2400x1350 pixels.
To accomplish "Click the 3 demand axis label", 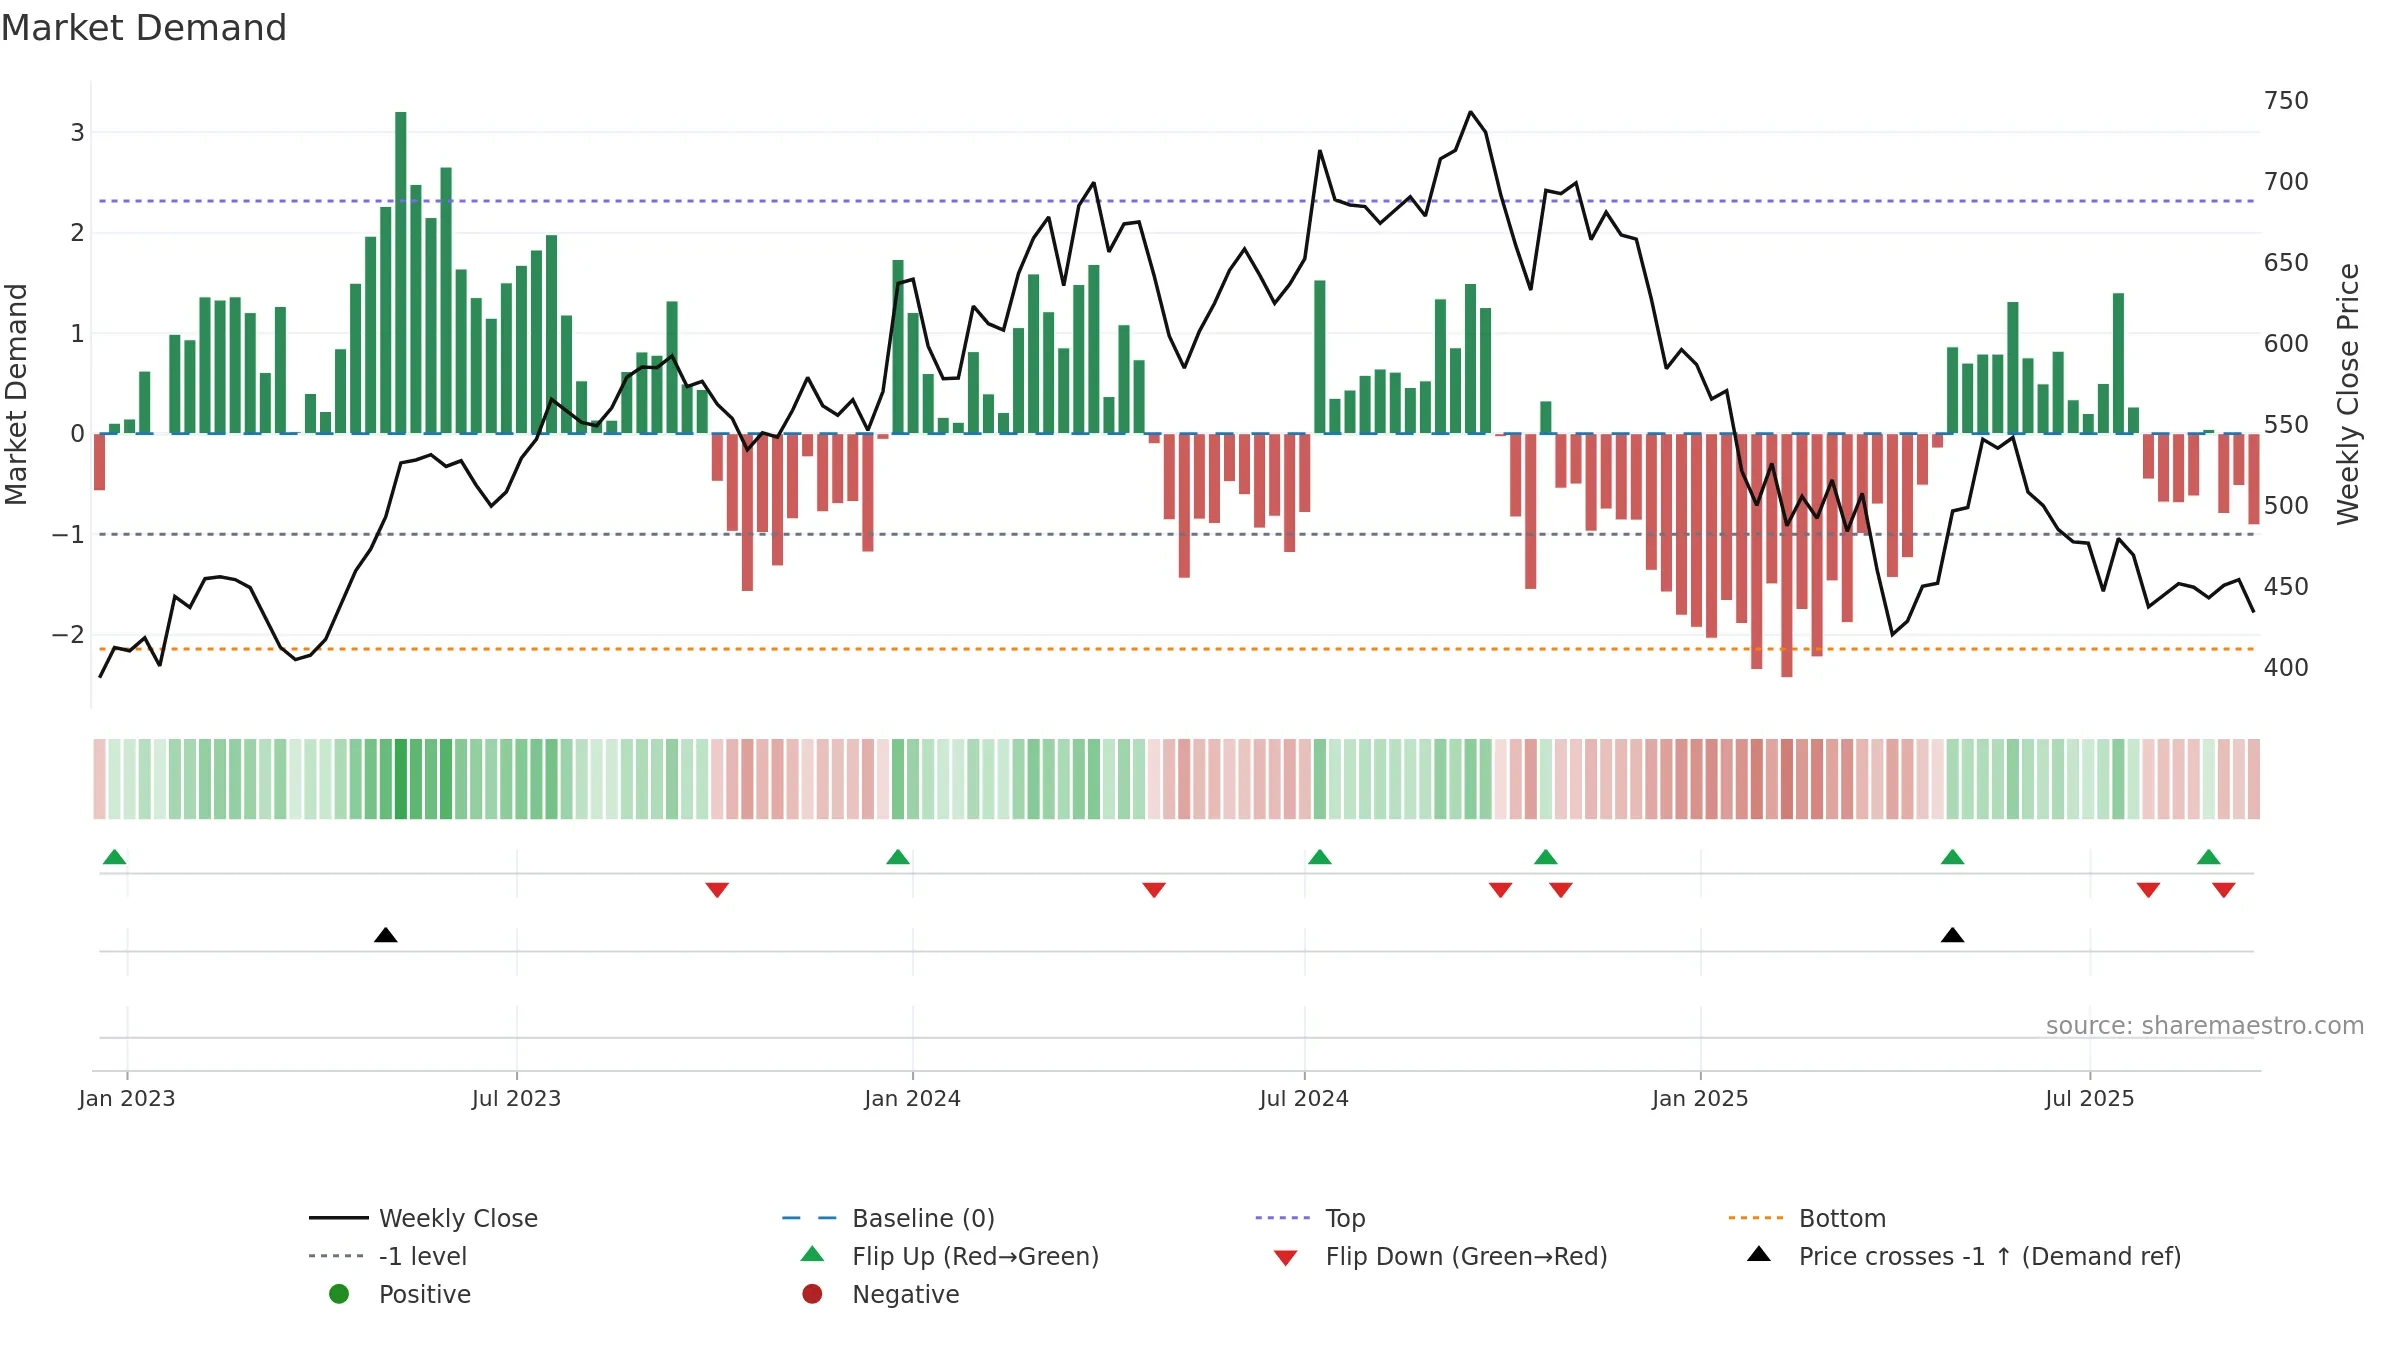I will tap(77, 132).
